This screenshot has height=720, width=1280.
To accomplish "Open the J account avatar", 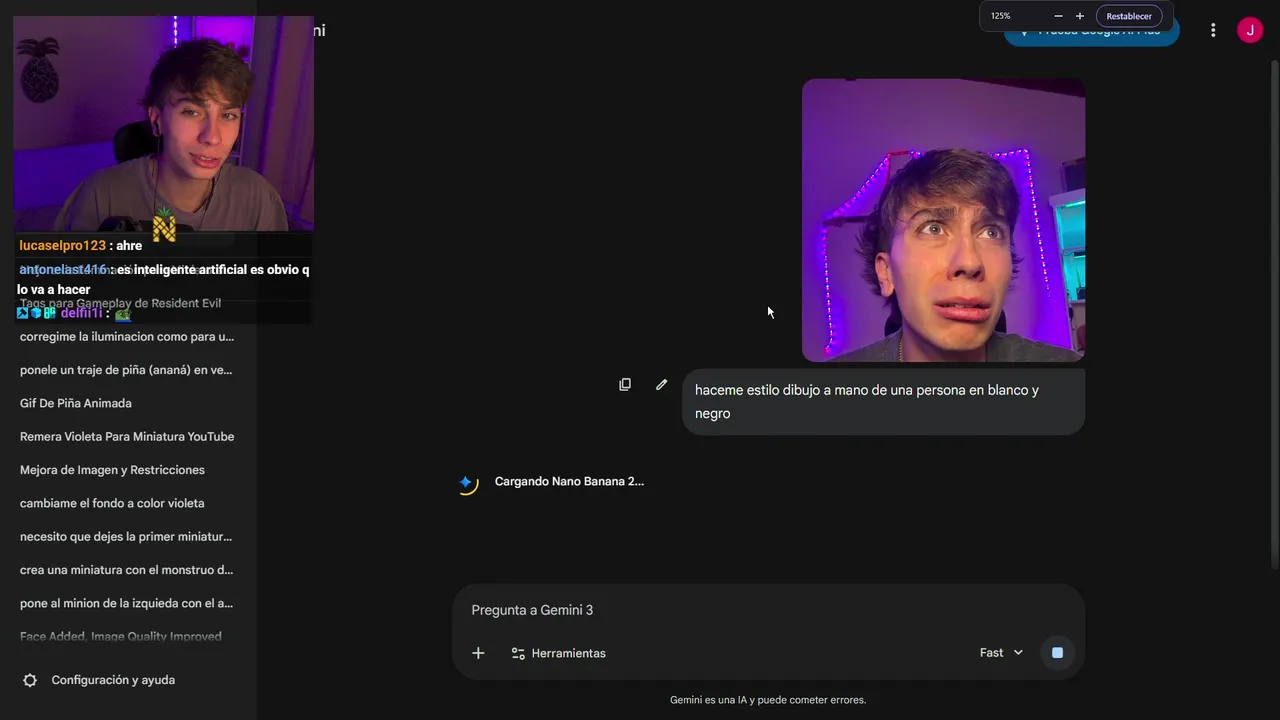I will (1250, 30).
